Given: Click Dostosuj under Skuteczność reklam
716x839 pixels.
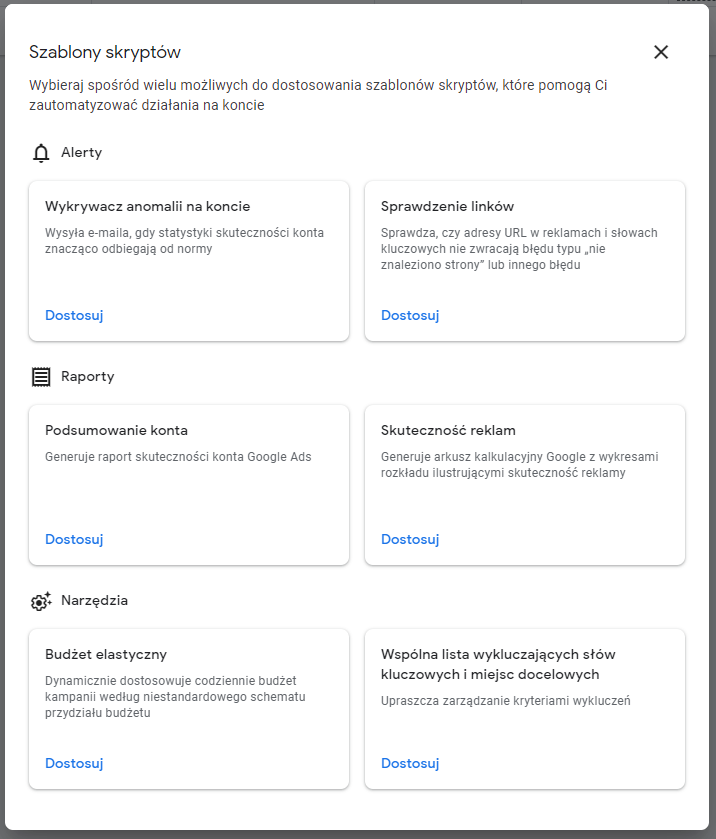Looking at the screenshot, I should tap(410, 539).
